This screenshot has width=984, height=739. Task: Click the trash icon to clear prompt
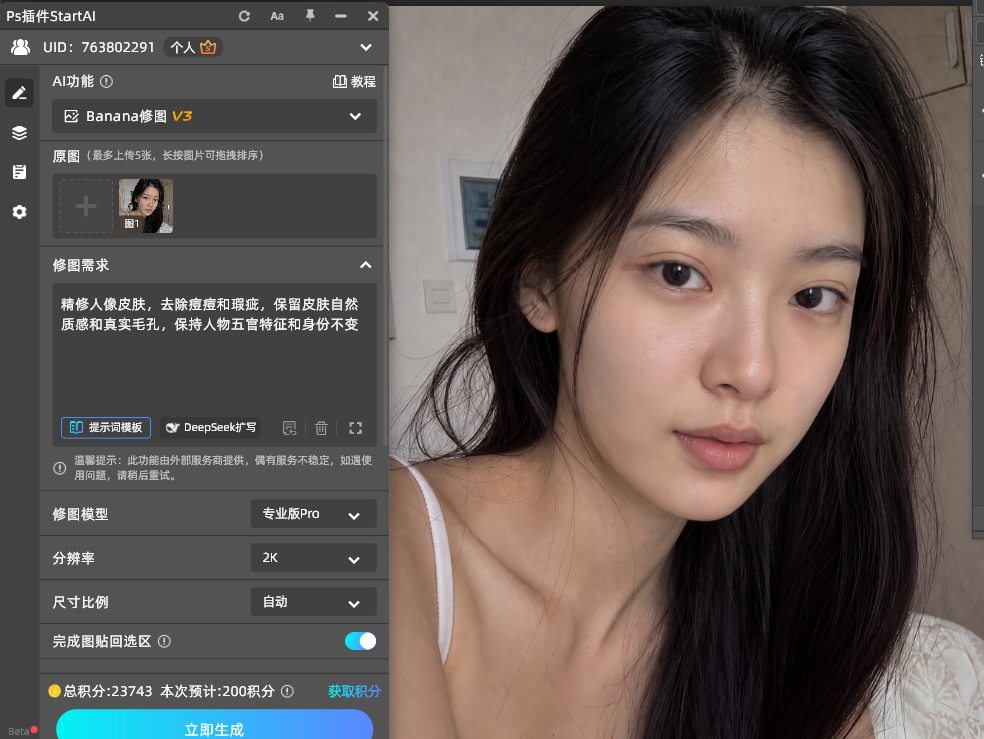(x=321, y=428)
